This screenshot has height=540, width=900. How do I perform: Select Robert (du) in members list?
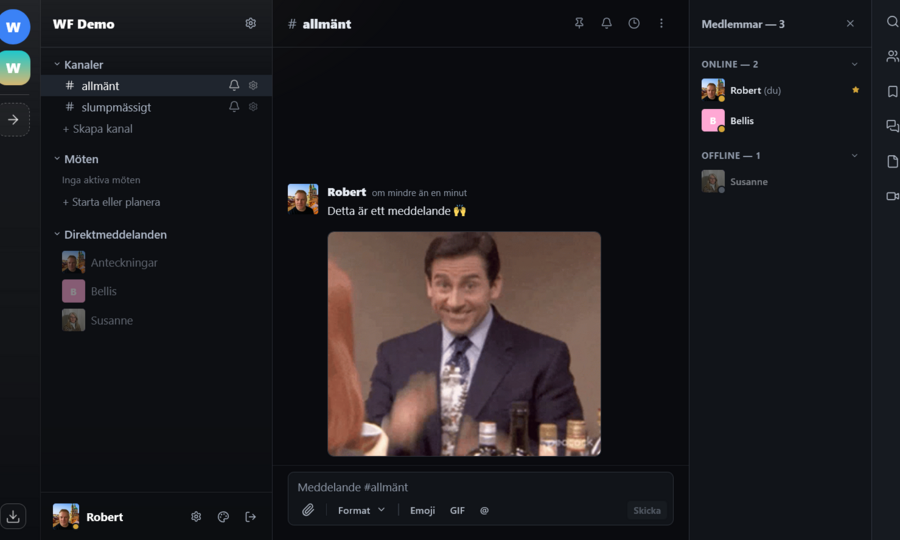point(780,90)
